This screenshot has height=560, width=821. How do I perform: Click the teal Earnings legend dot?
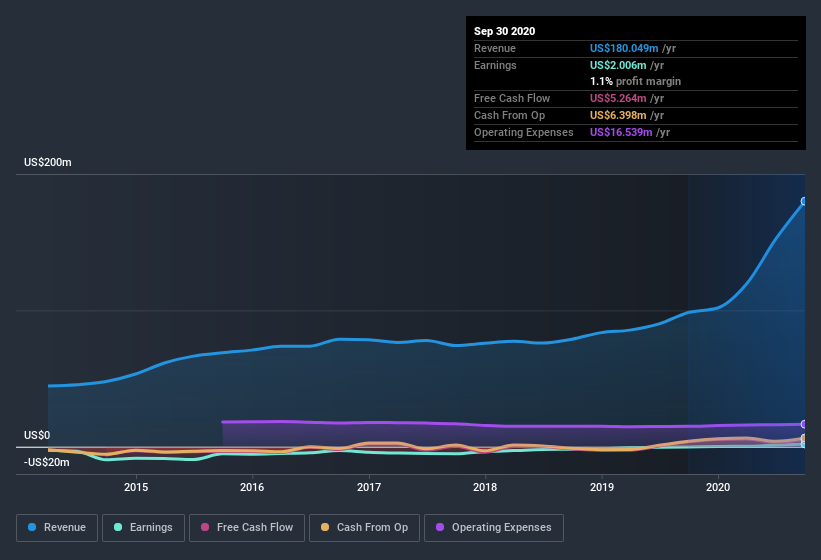[118, 527]
